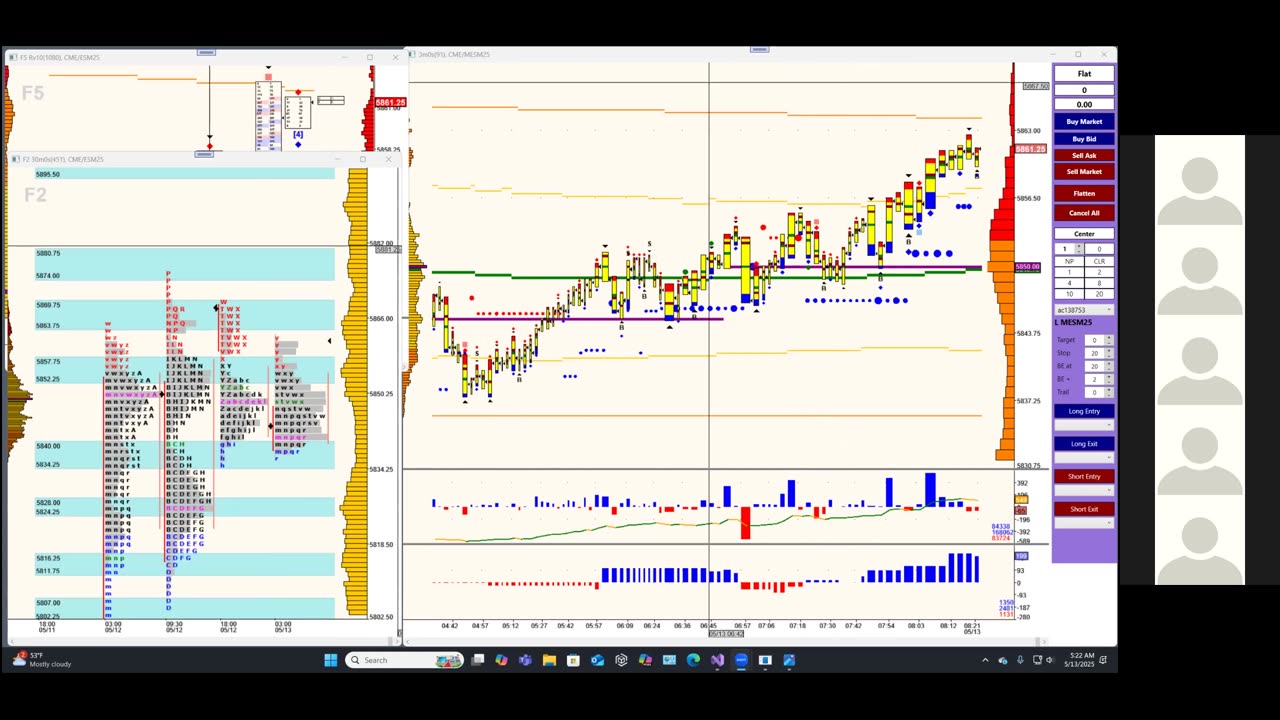The image size is (1280, 720).
Task: Open Microsoft Edge from taskbar
Action: point(693,660)
